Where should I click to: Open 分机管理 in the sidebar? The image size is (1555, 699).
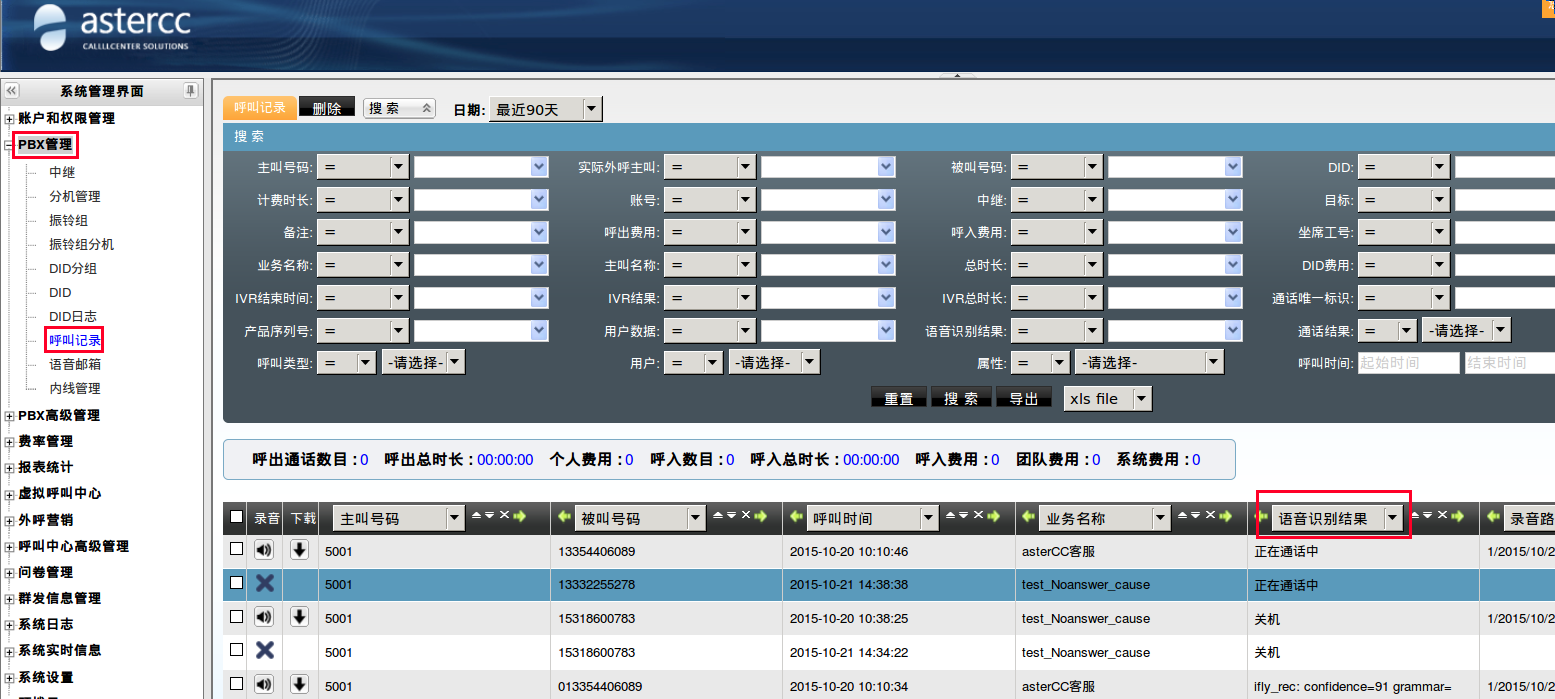pyautogui.click(x=75, y=197)
